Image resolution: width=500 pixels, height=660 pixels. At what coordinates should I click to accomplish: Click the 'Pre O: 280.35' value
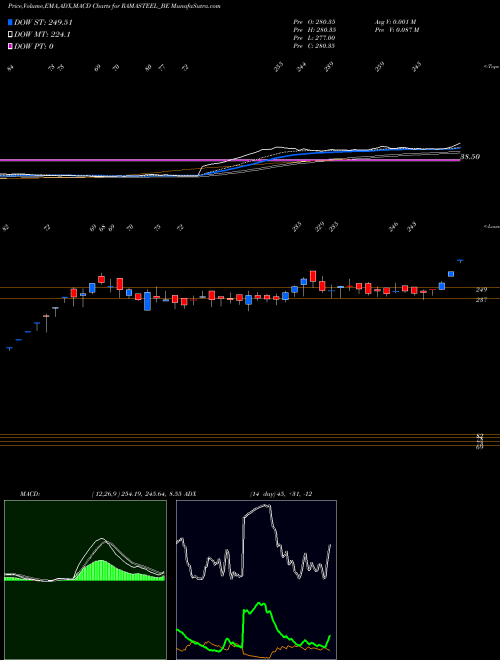click(x=314, y=21)
